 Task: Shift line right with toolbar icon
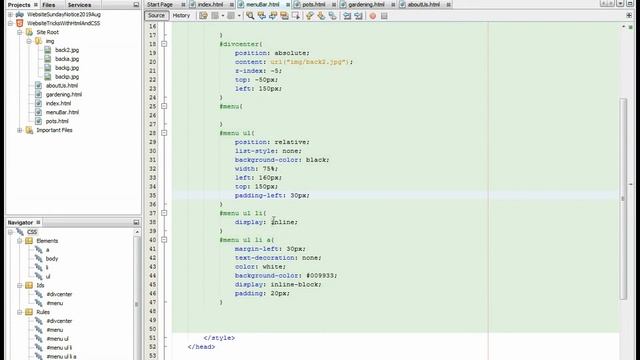pyautogui.click(x=358, y=16)
